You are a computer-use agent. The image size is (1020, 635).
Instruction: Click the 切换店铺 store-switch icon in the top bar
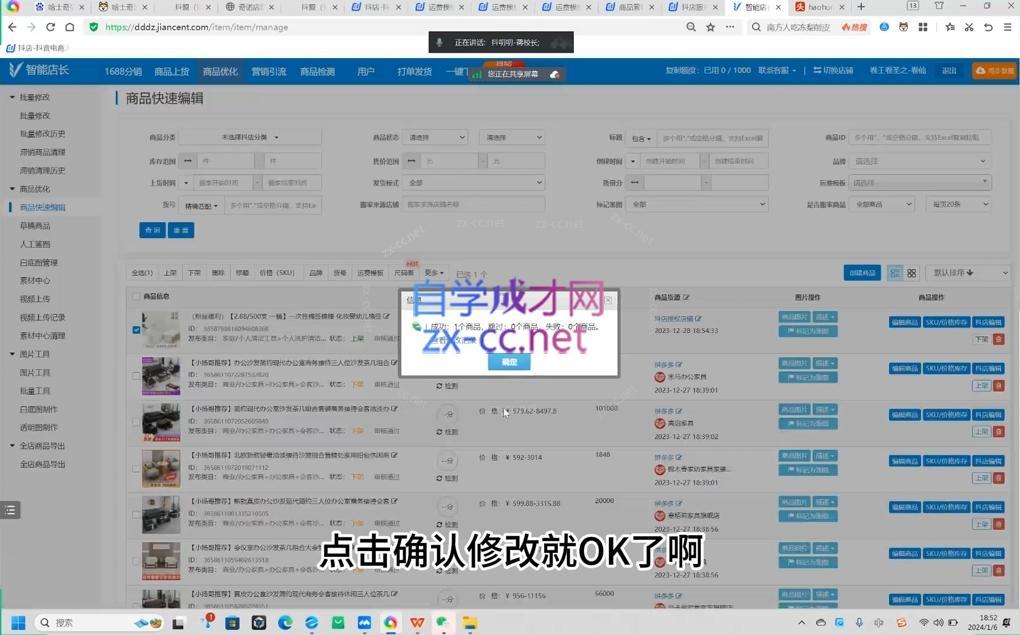coord(817,71)
